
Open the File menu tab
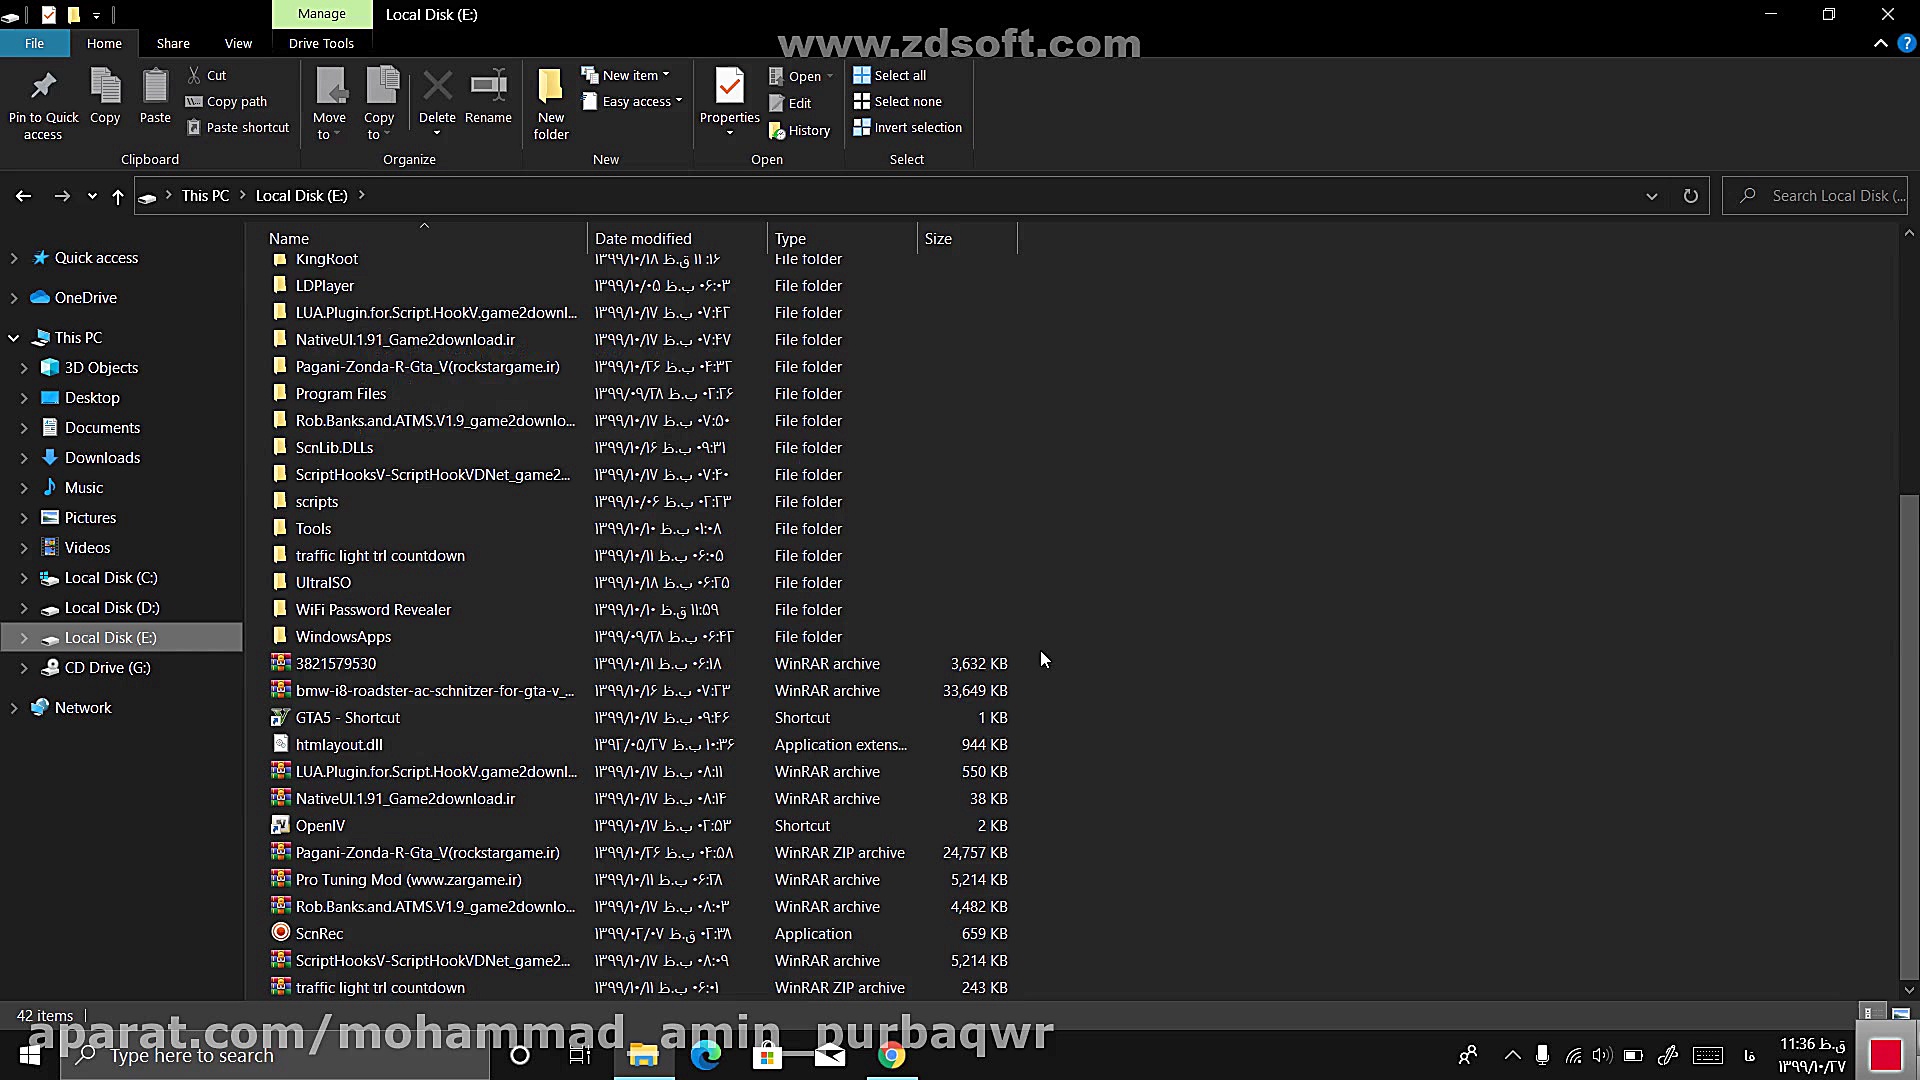pyautogui.click(x=34, y=43)
